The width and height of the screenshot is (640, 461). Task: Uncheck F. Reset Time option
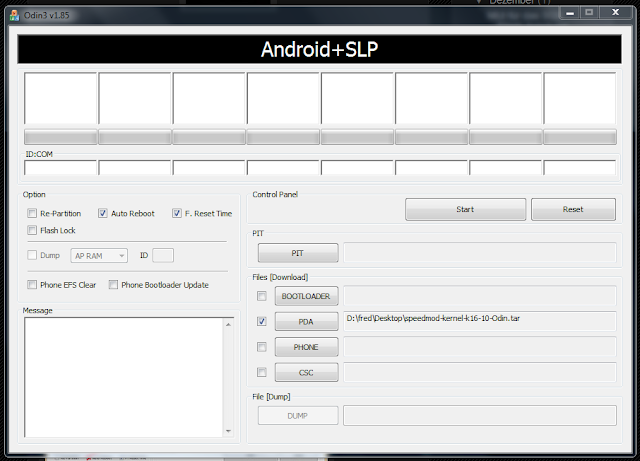(177, 213)
